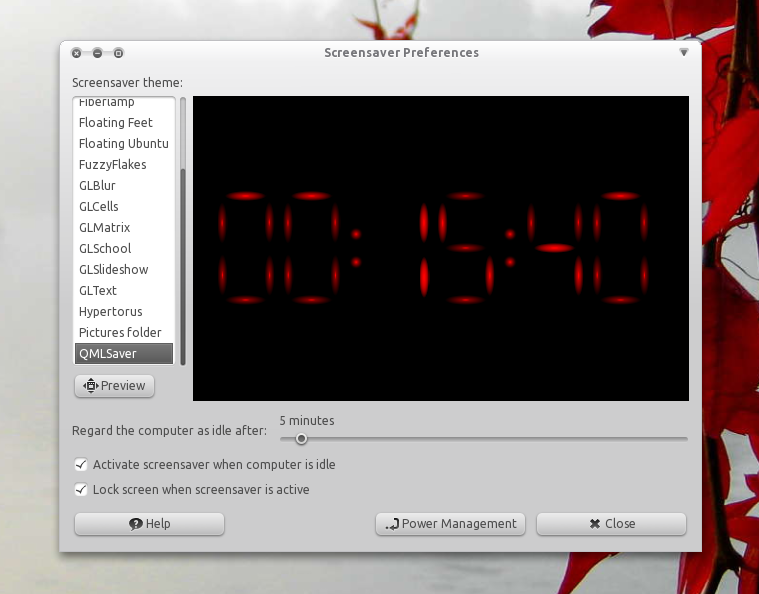Click the Preview button
The width and height of the screenshot is (759, 594).
tap(114, 386)
